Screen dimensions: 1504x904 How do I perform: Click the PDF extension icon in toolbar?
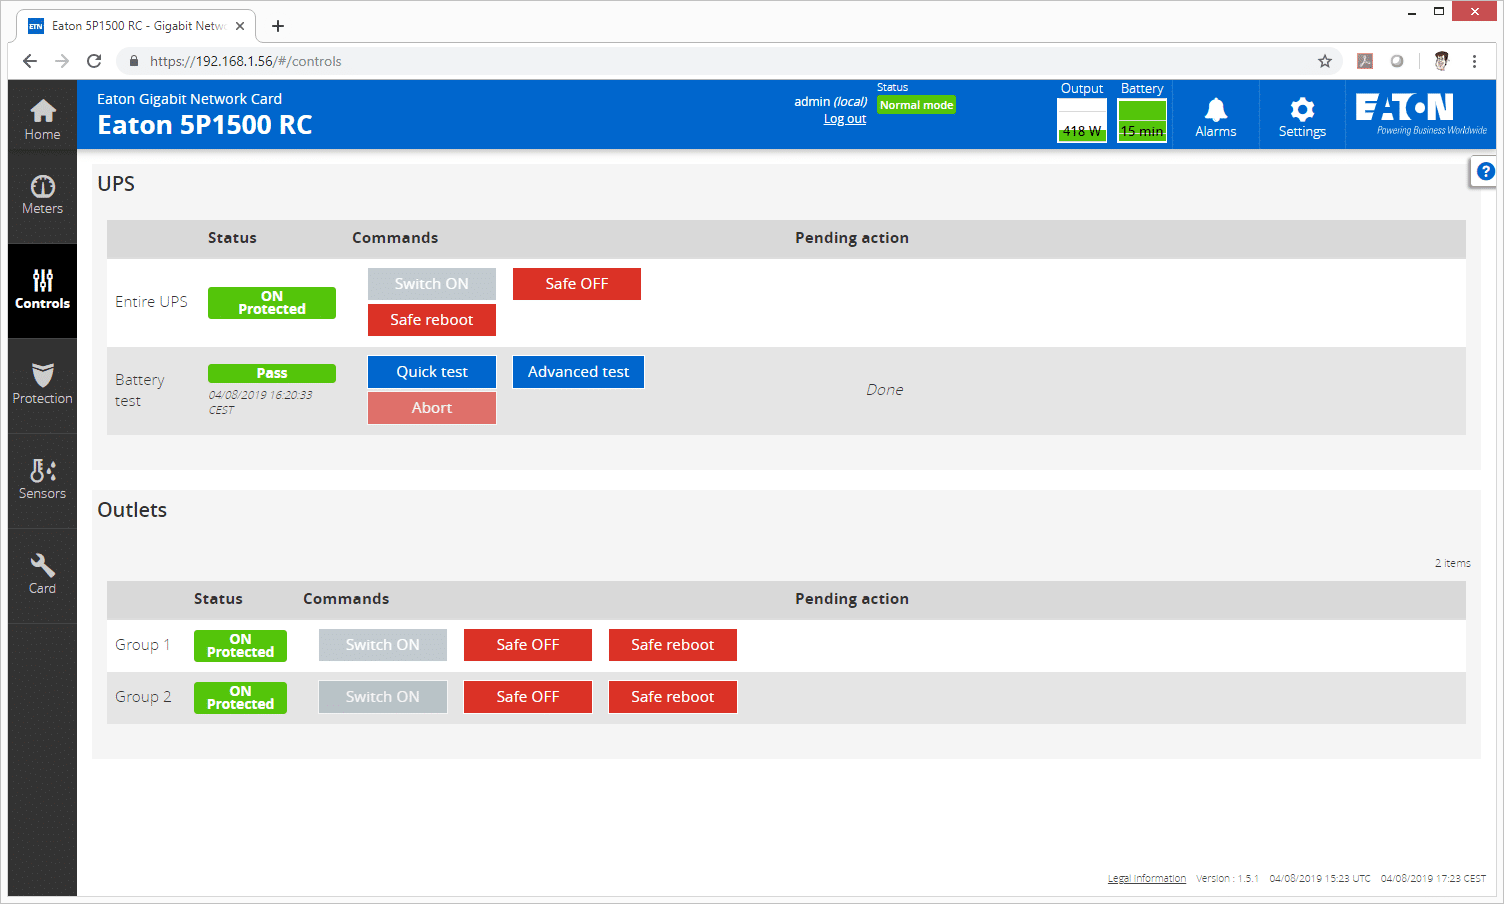pos(1365,61)
